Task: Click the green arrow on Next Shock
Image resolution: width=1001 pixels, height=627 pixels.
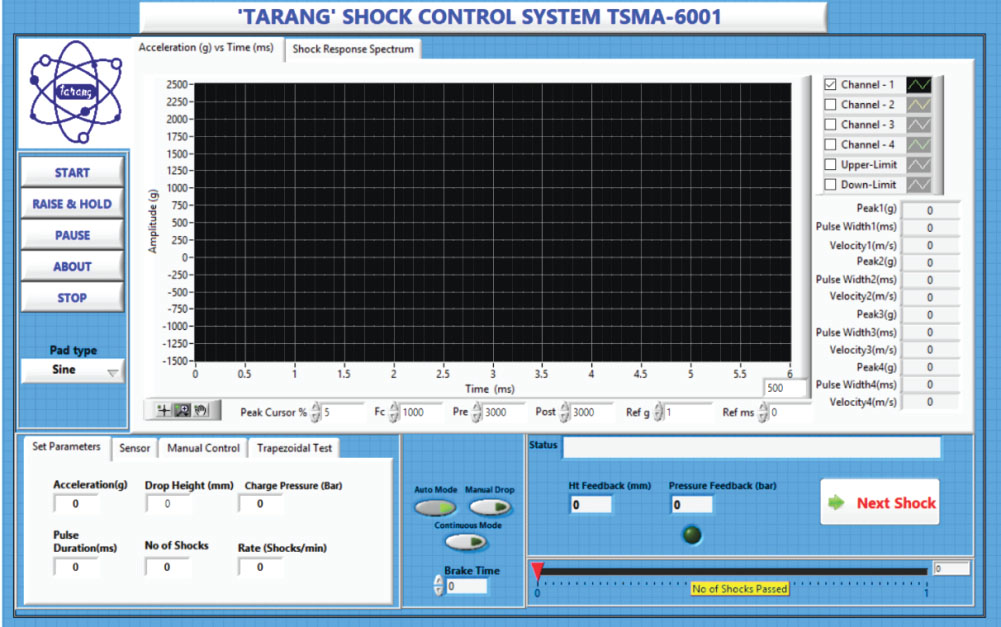Action: 836,502
